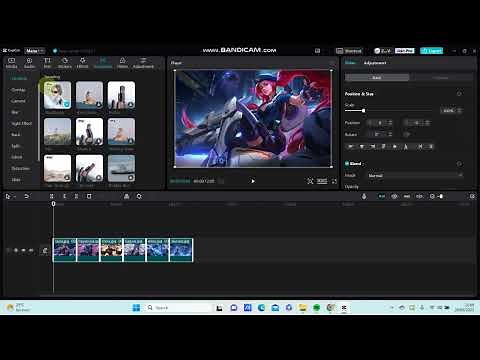
Task: Click the Split tool in timeline toolbar
Action: (52, 196)
